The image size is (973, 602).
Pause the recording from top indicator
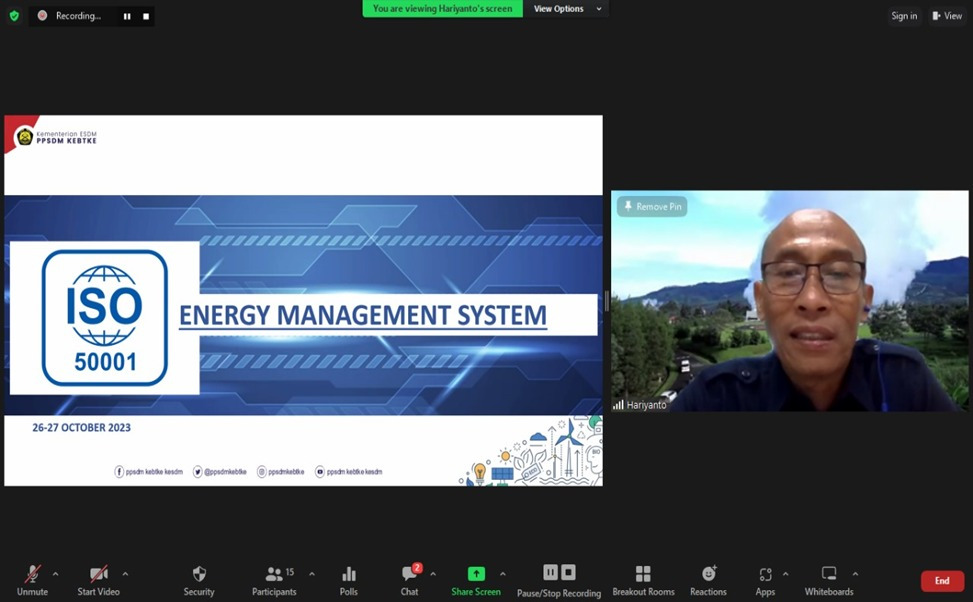click(x=127, y=17)
